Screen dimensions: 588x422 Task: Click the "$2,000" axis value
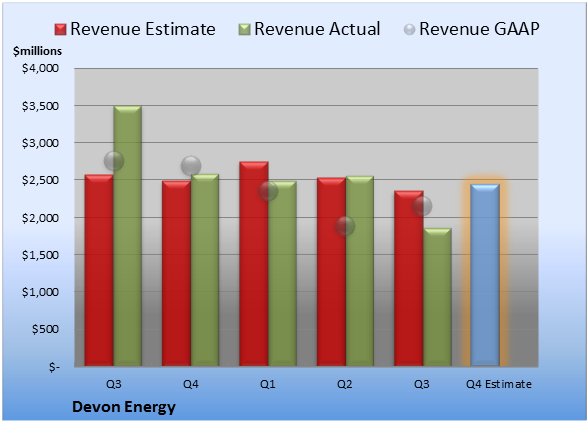click(x=40, y=218)
